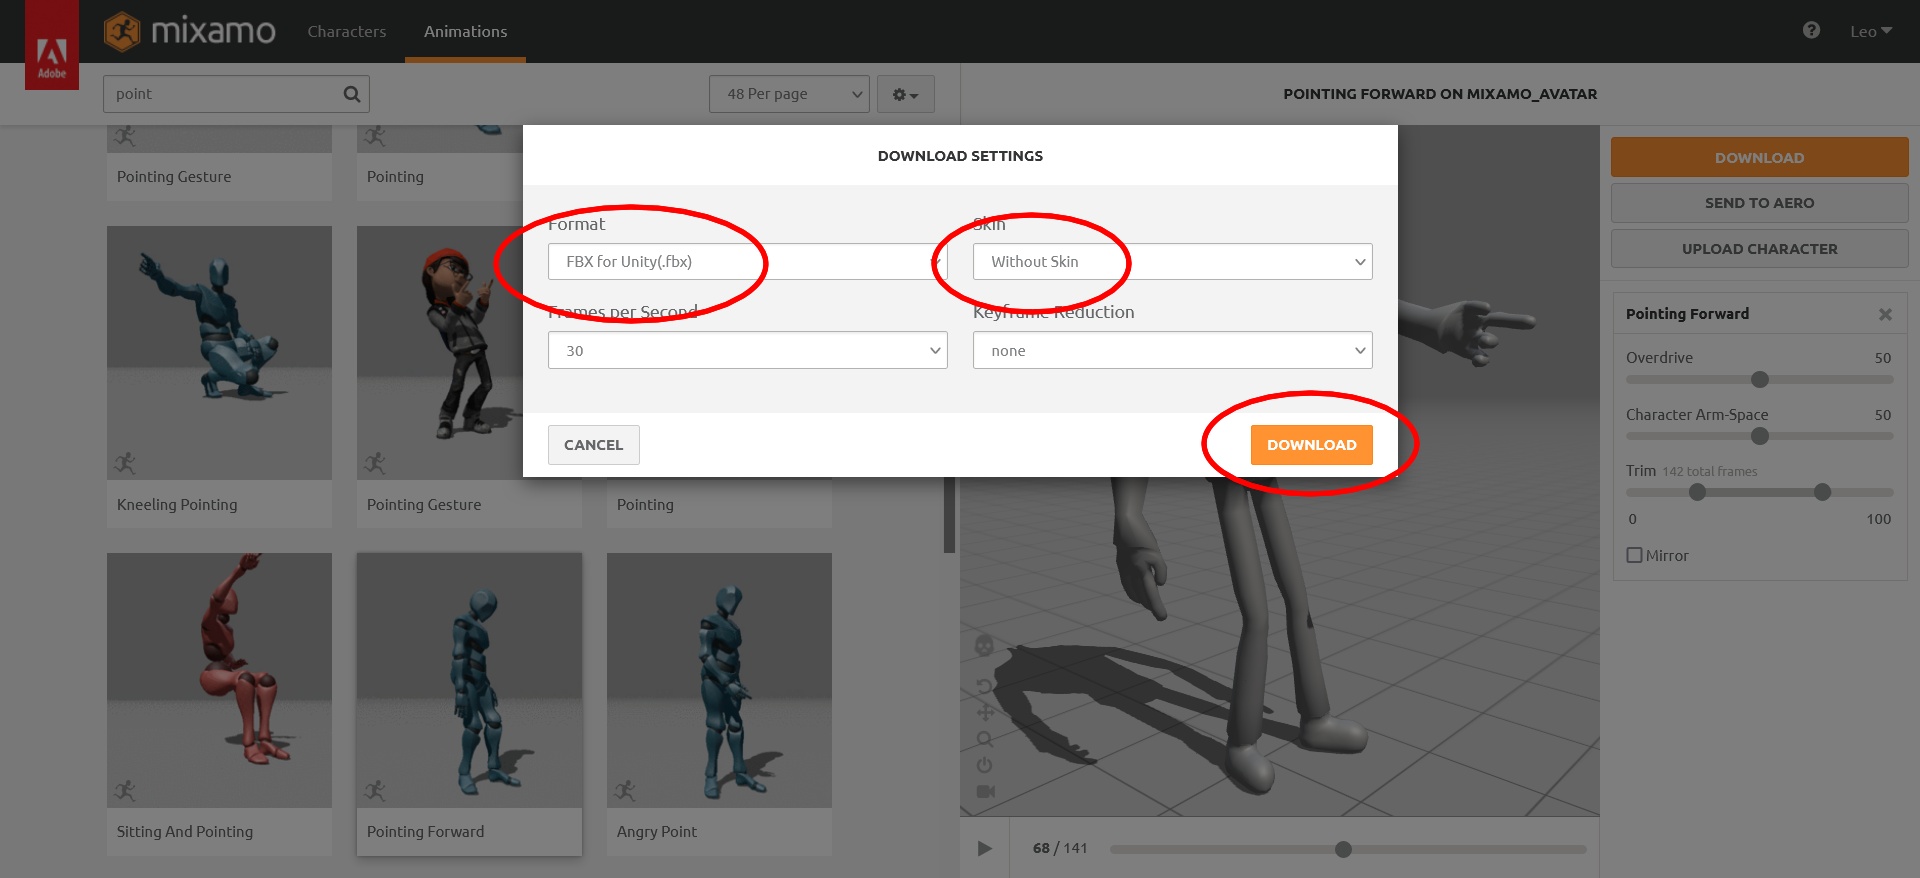Adjust the Overdrive slider handle
The height and width of the screenshot is (878, 1920).
coord(1760,379)
